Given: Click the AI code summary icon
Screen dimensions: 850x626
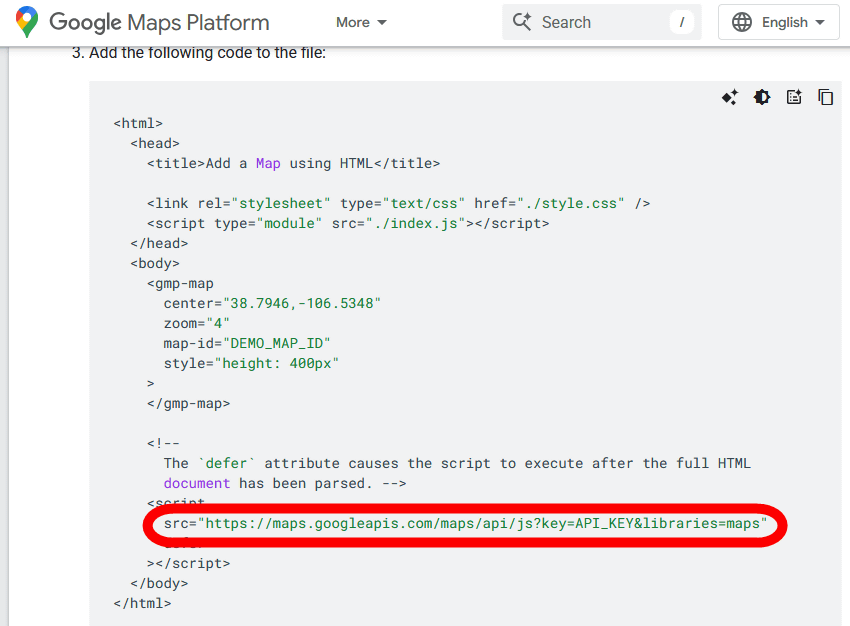Looking at the screenshot, I should coord(794,97).
